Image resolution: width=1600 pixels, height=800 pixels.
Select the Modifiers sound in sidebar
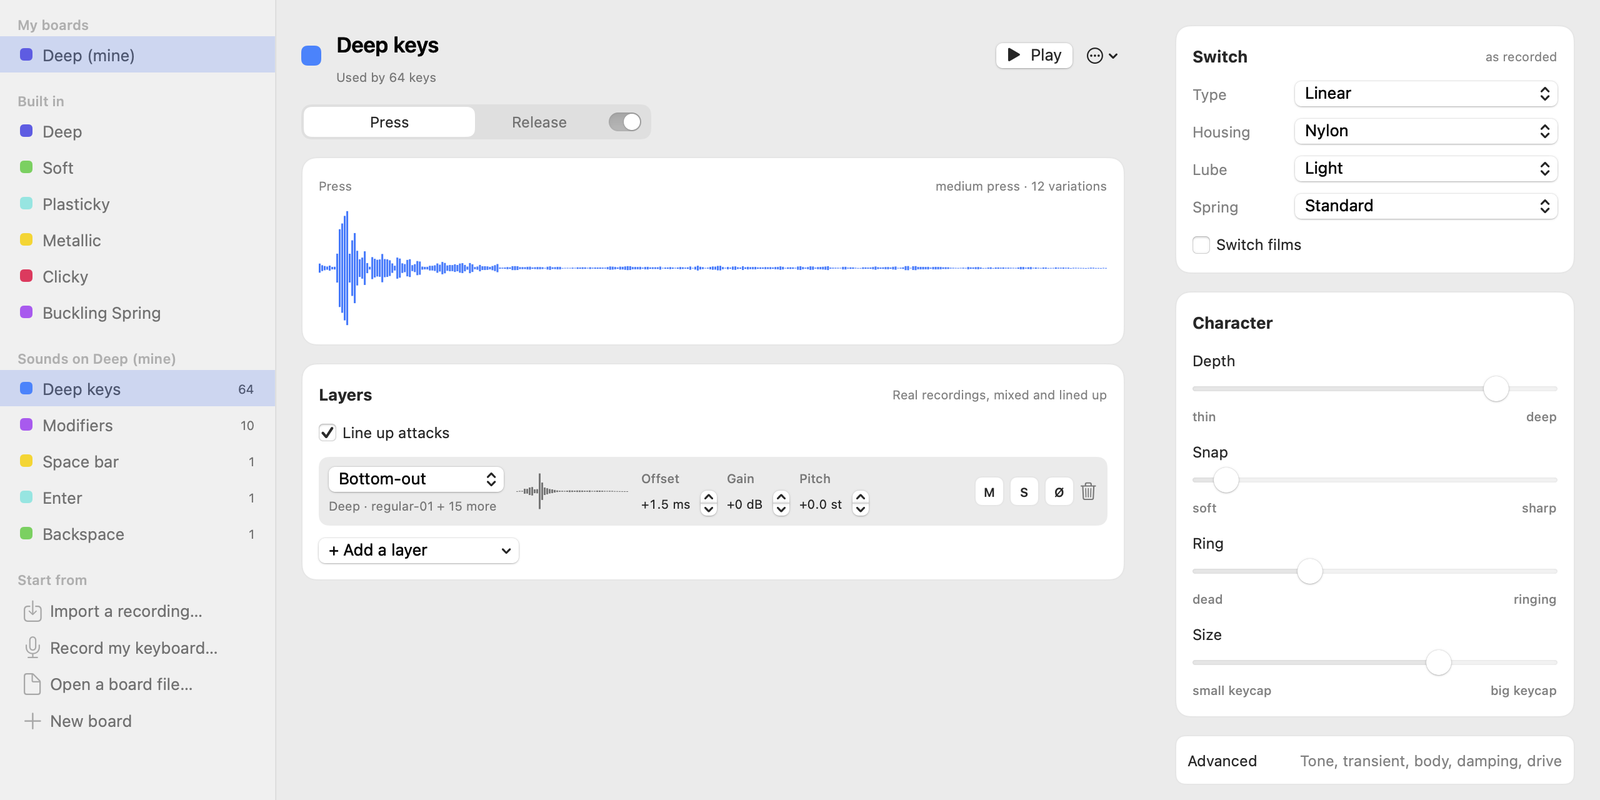click(x=138, y=425)
